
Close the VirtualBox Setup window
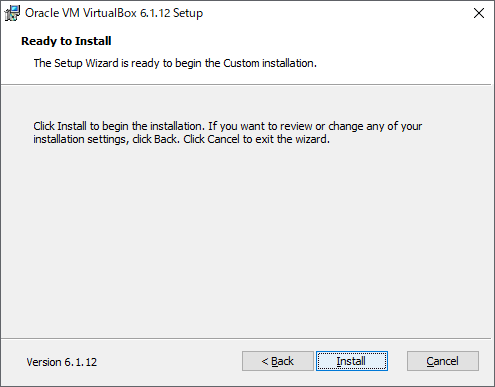click(x=479, y=13)
